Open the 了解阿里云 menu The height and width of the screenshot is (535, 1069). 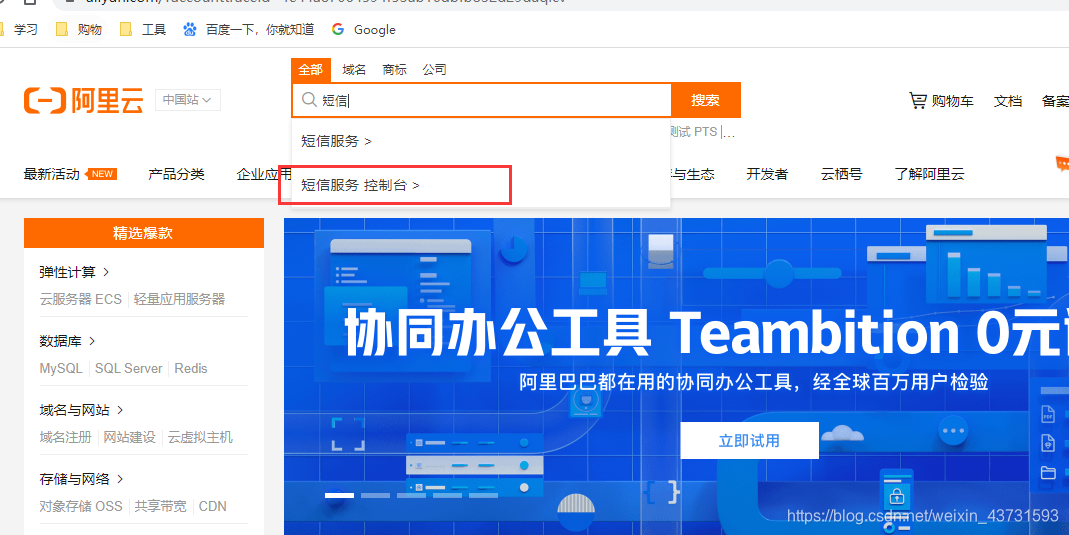pyautogui.click(x=929, y=174)
